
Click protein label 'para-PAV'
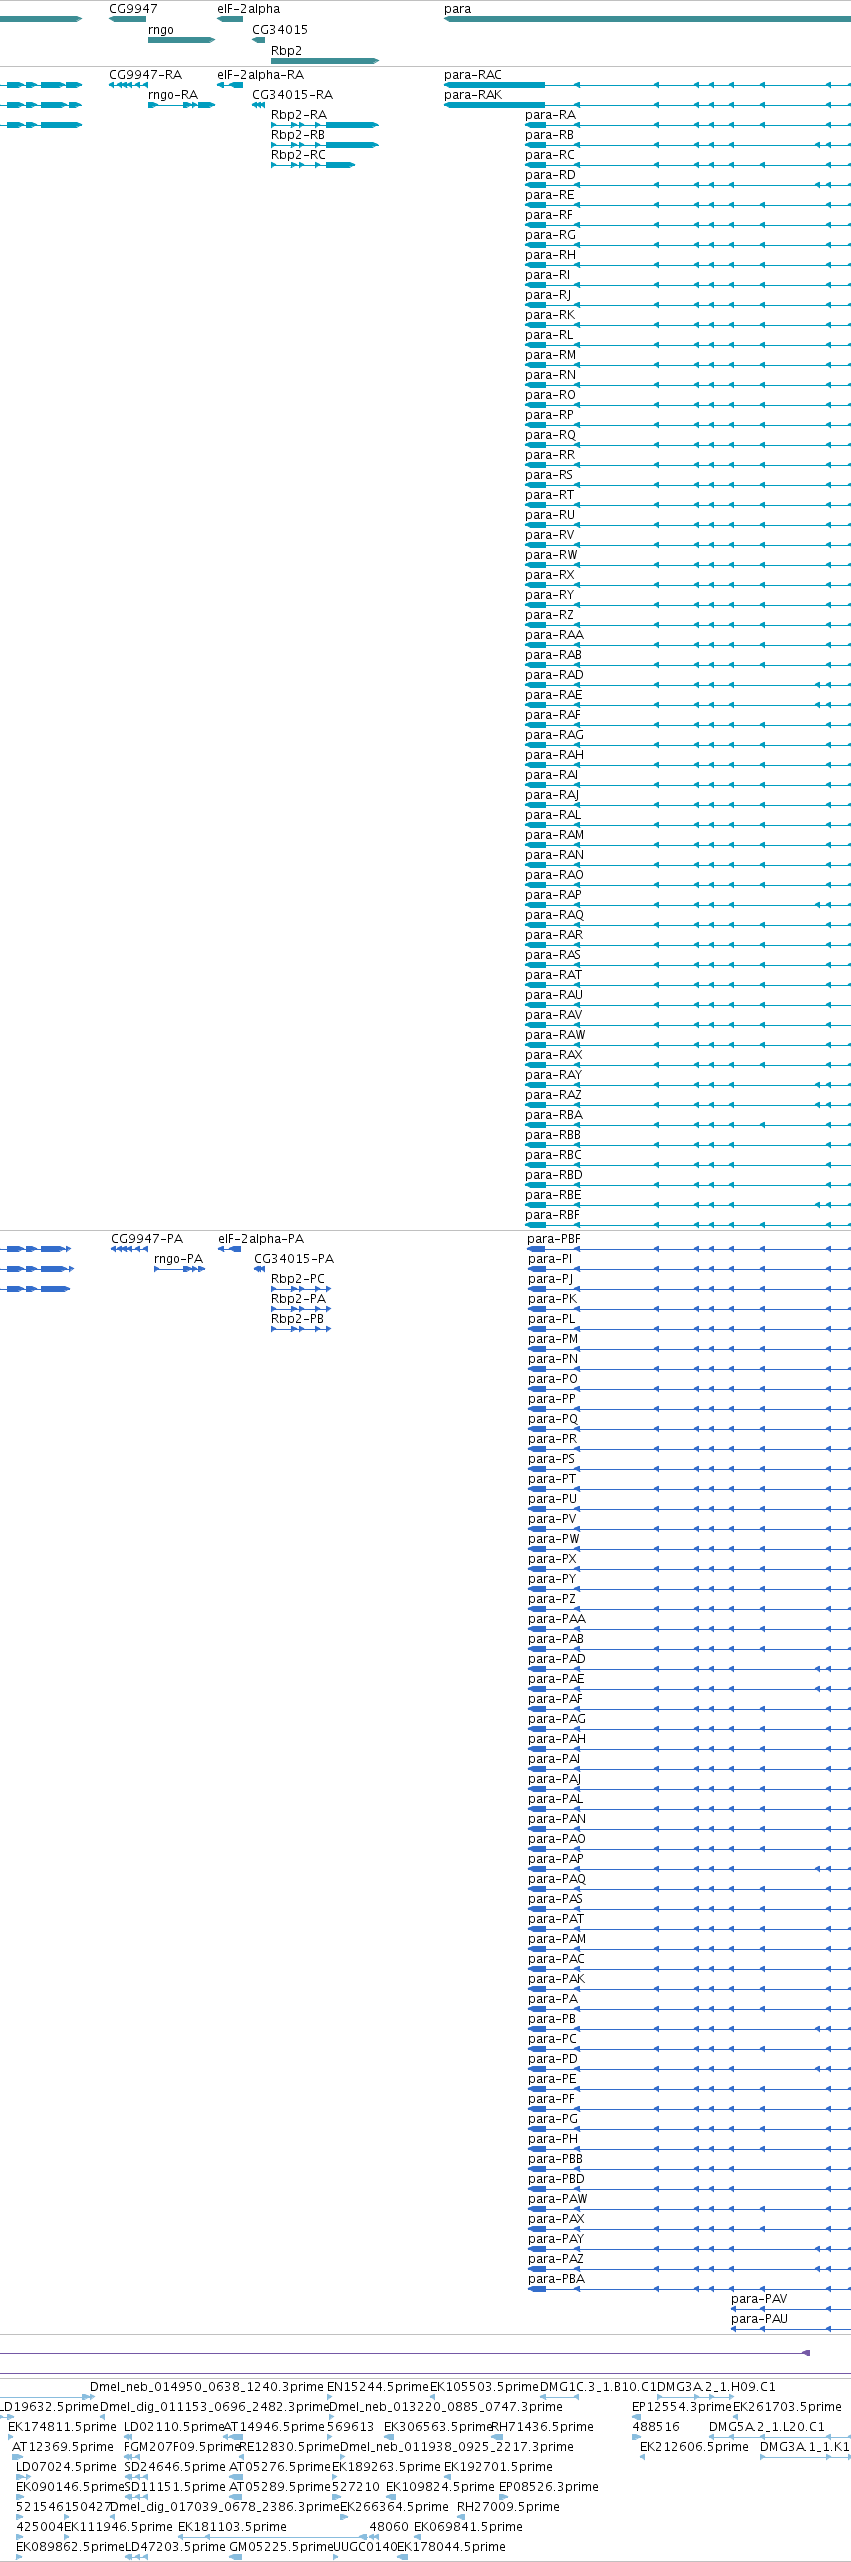[x=759, y=2299]
